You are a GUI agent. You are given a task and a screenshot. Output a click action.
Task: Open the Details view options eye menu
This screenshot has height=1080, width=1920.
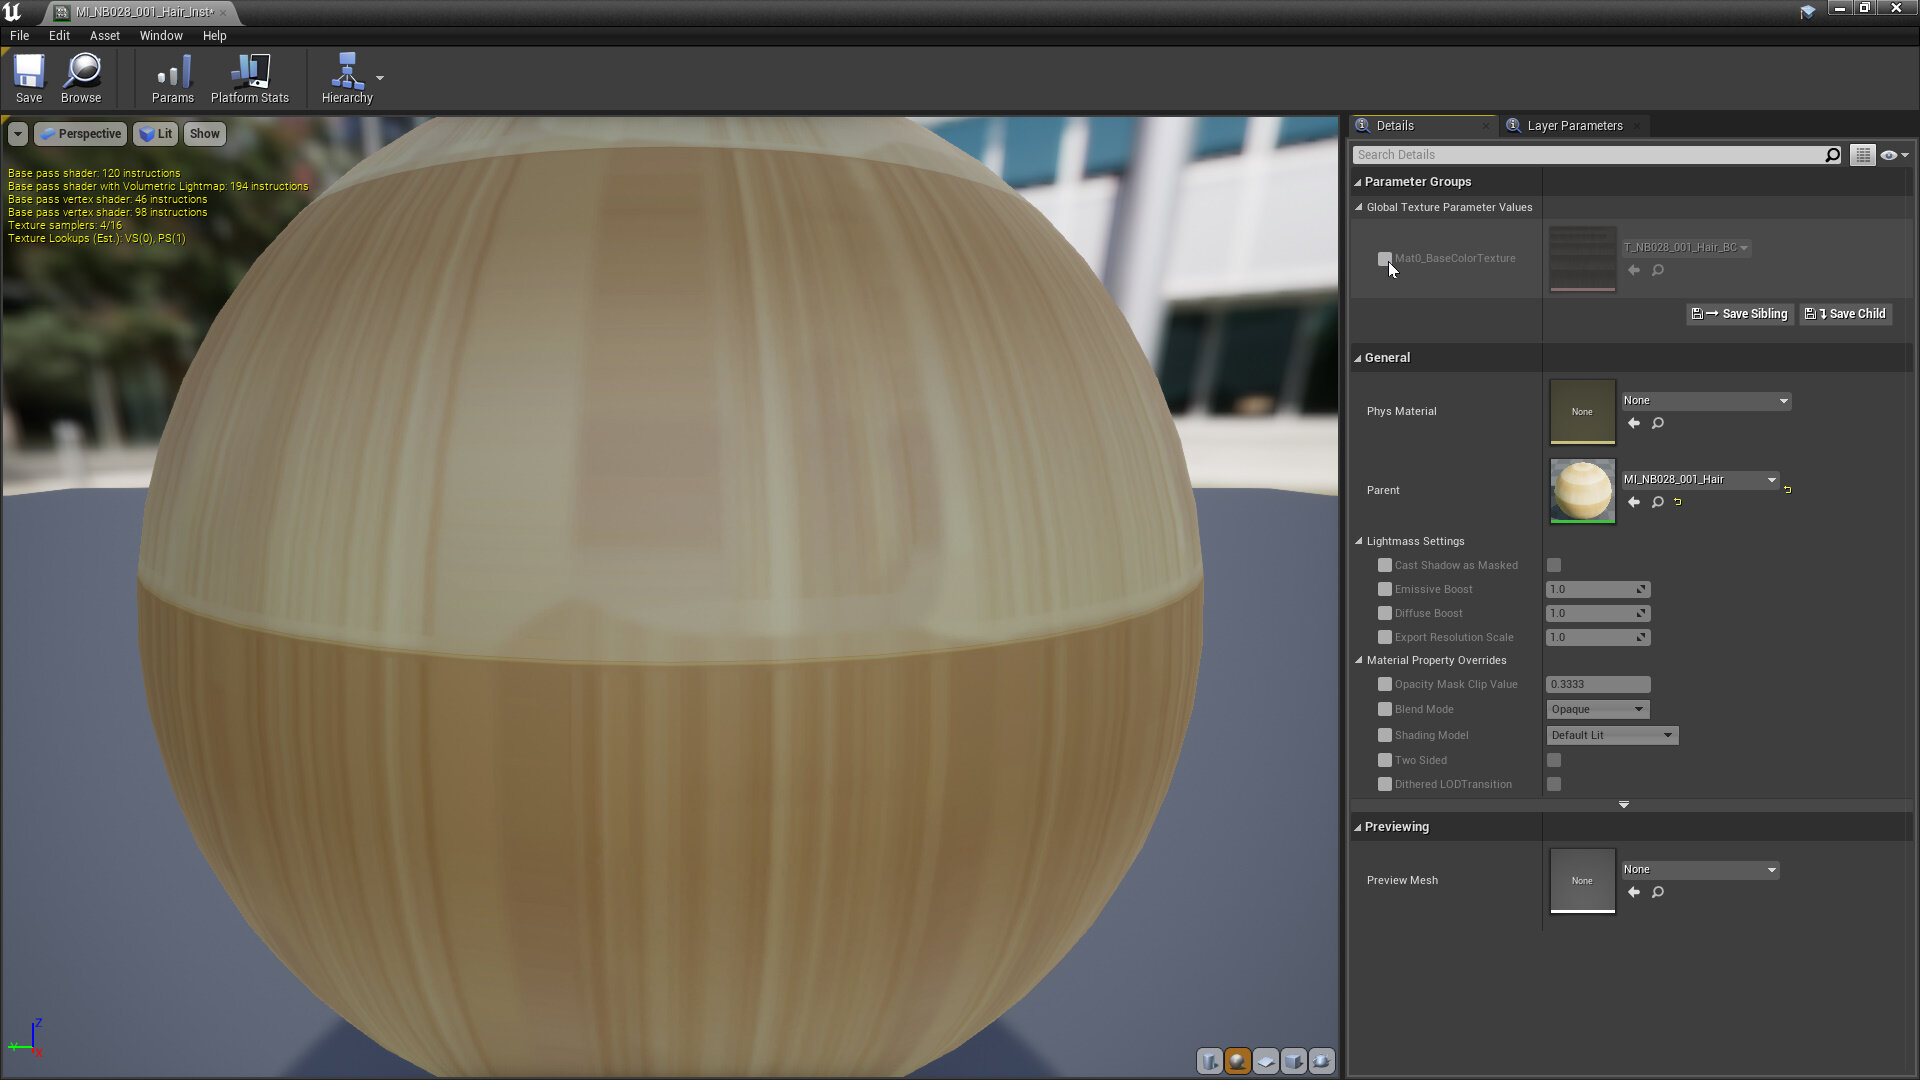coord(1894,155)
